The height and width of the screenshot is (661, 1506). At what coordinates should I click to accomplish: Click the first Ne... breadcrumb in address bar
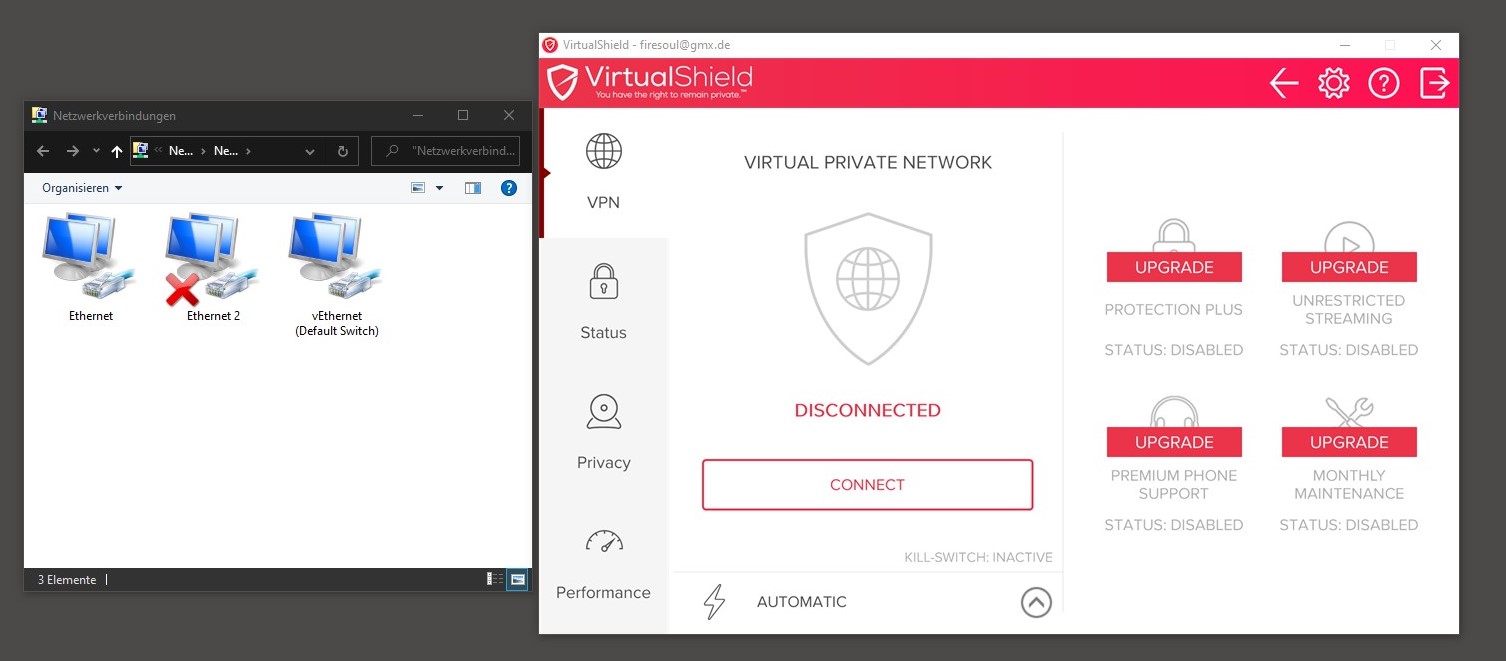click(x=181, y=151)
